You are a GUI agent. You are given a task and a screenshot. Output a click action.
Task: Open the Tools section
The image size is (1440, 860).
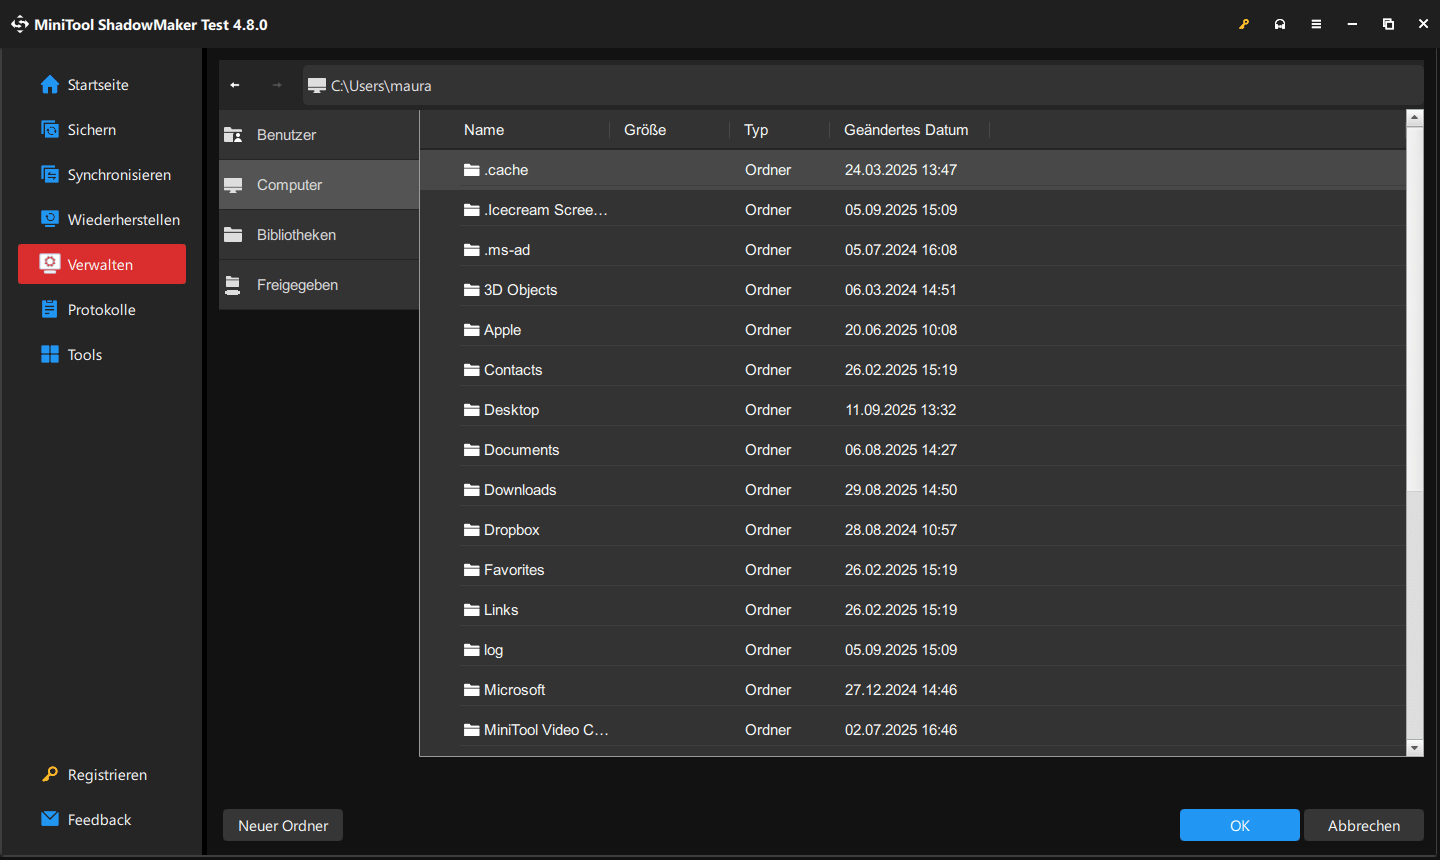click(x=102, y=354)
